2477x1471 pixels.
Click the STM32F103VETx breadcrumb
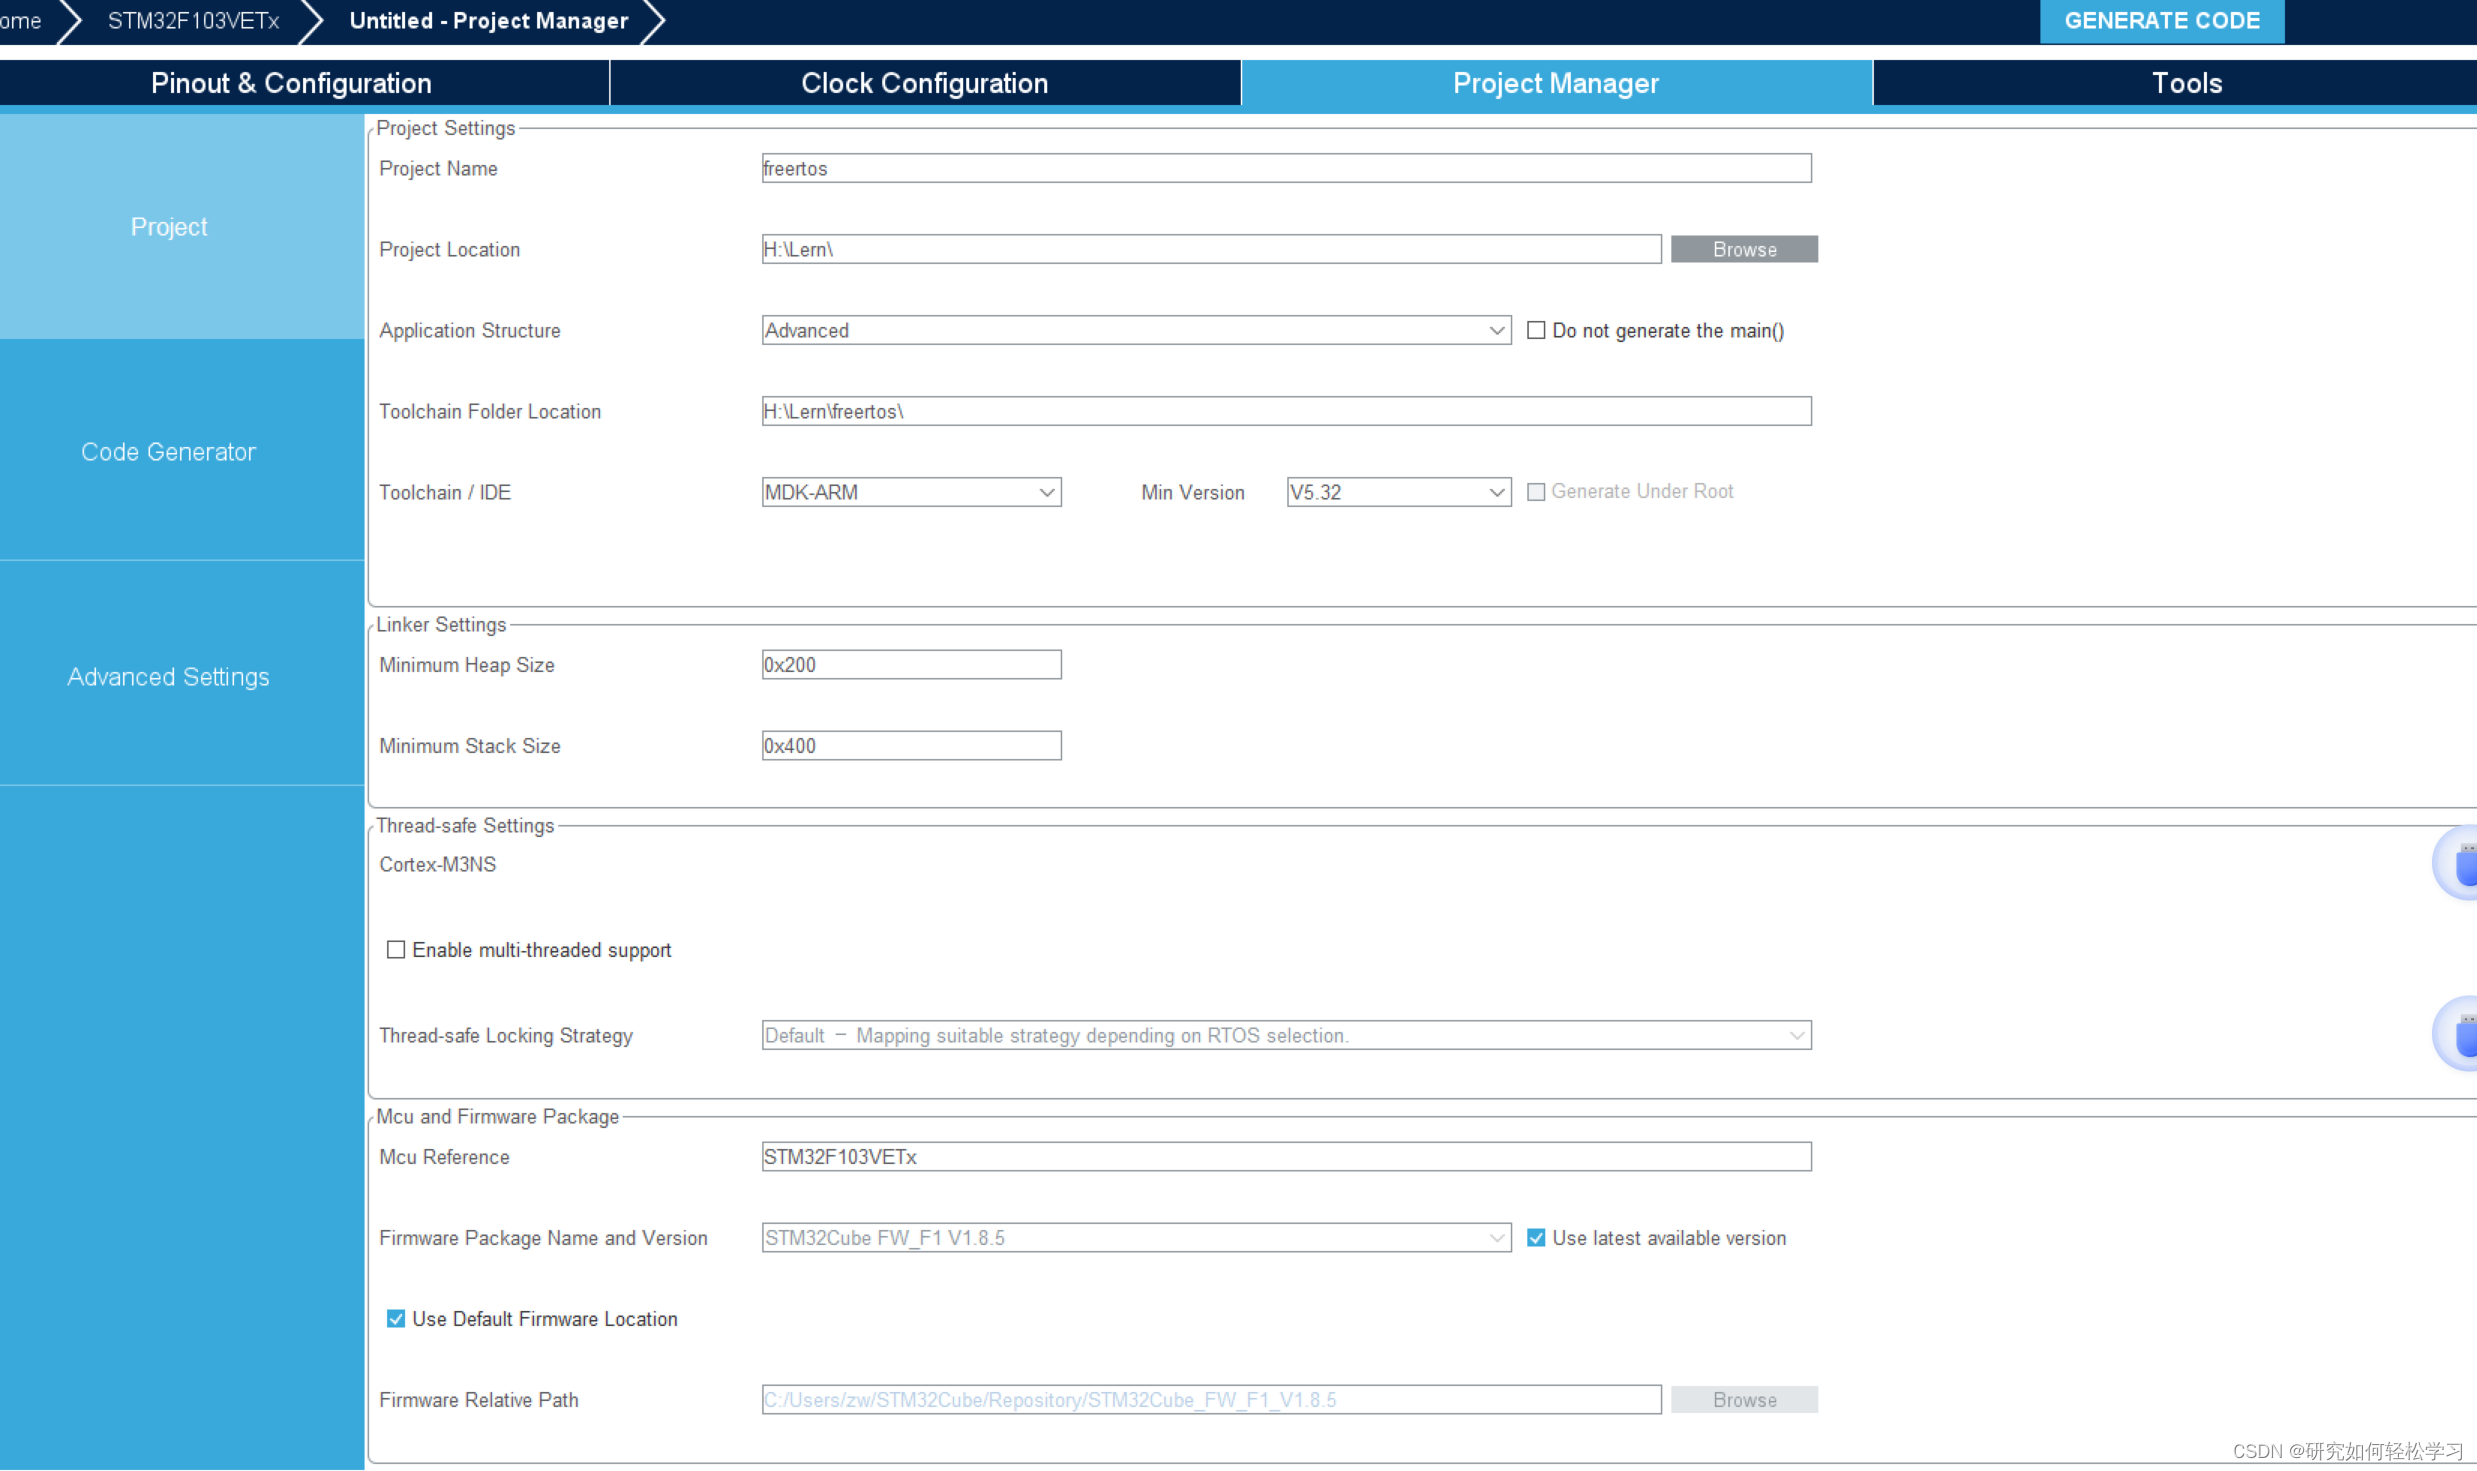coord(193,21)
